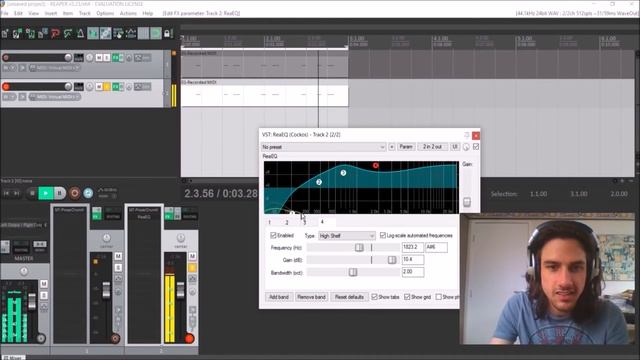Image resolution: width=640 pixels, height=360 pixels.
Task: Click transport Go to end button
Action: (x=17, y=193)
